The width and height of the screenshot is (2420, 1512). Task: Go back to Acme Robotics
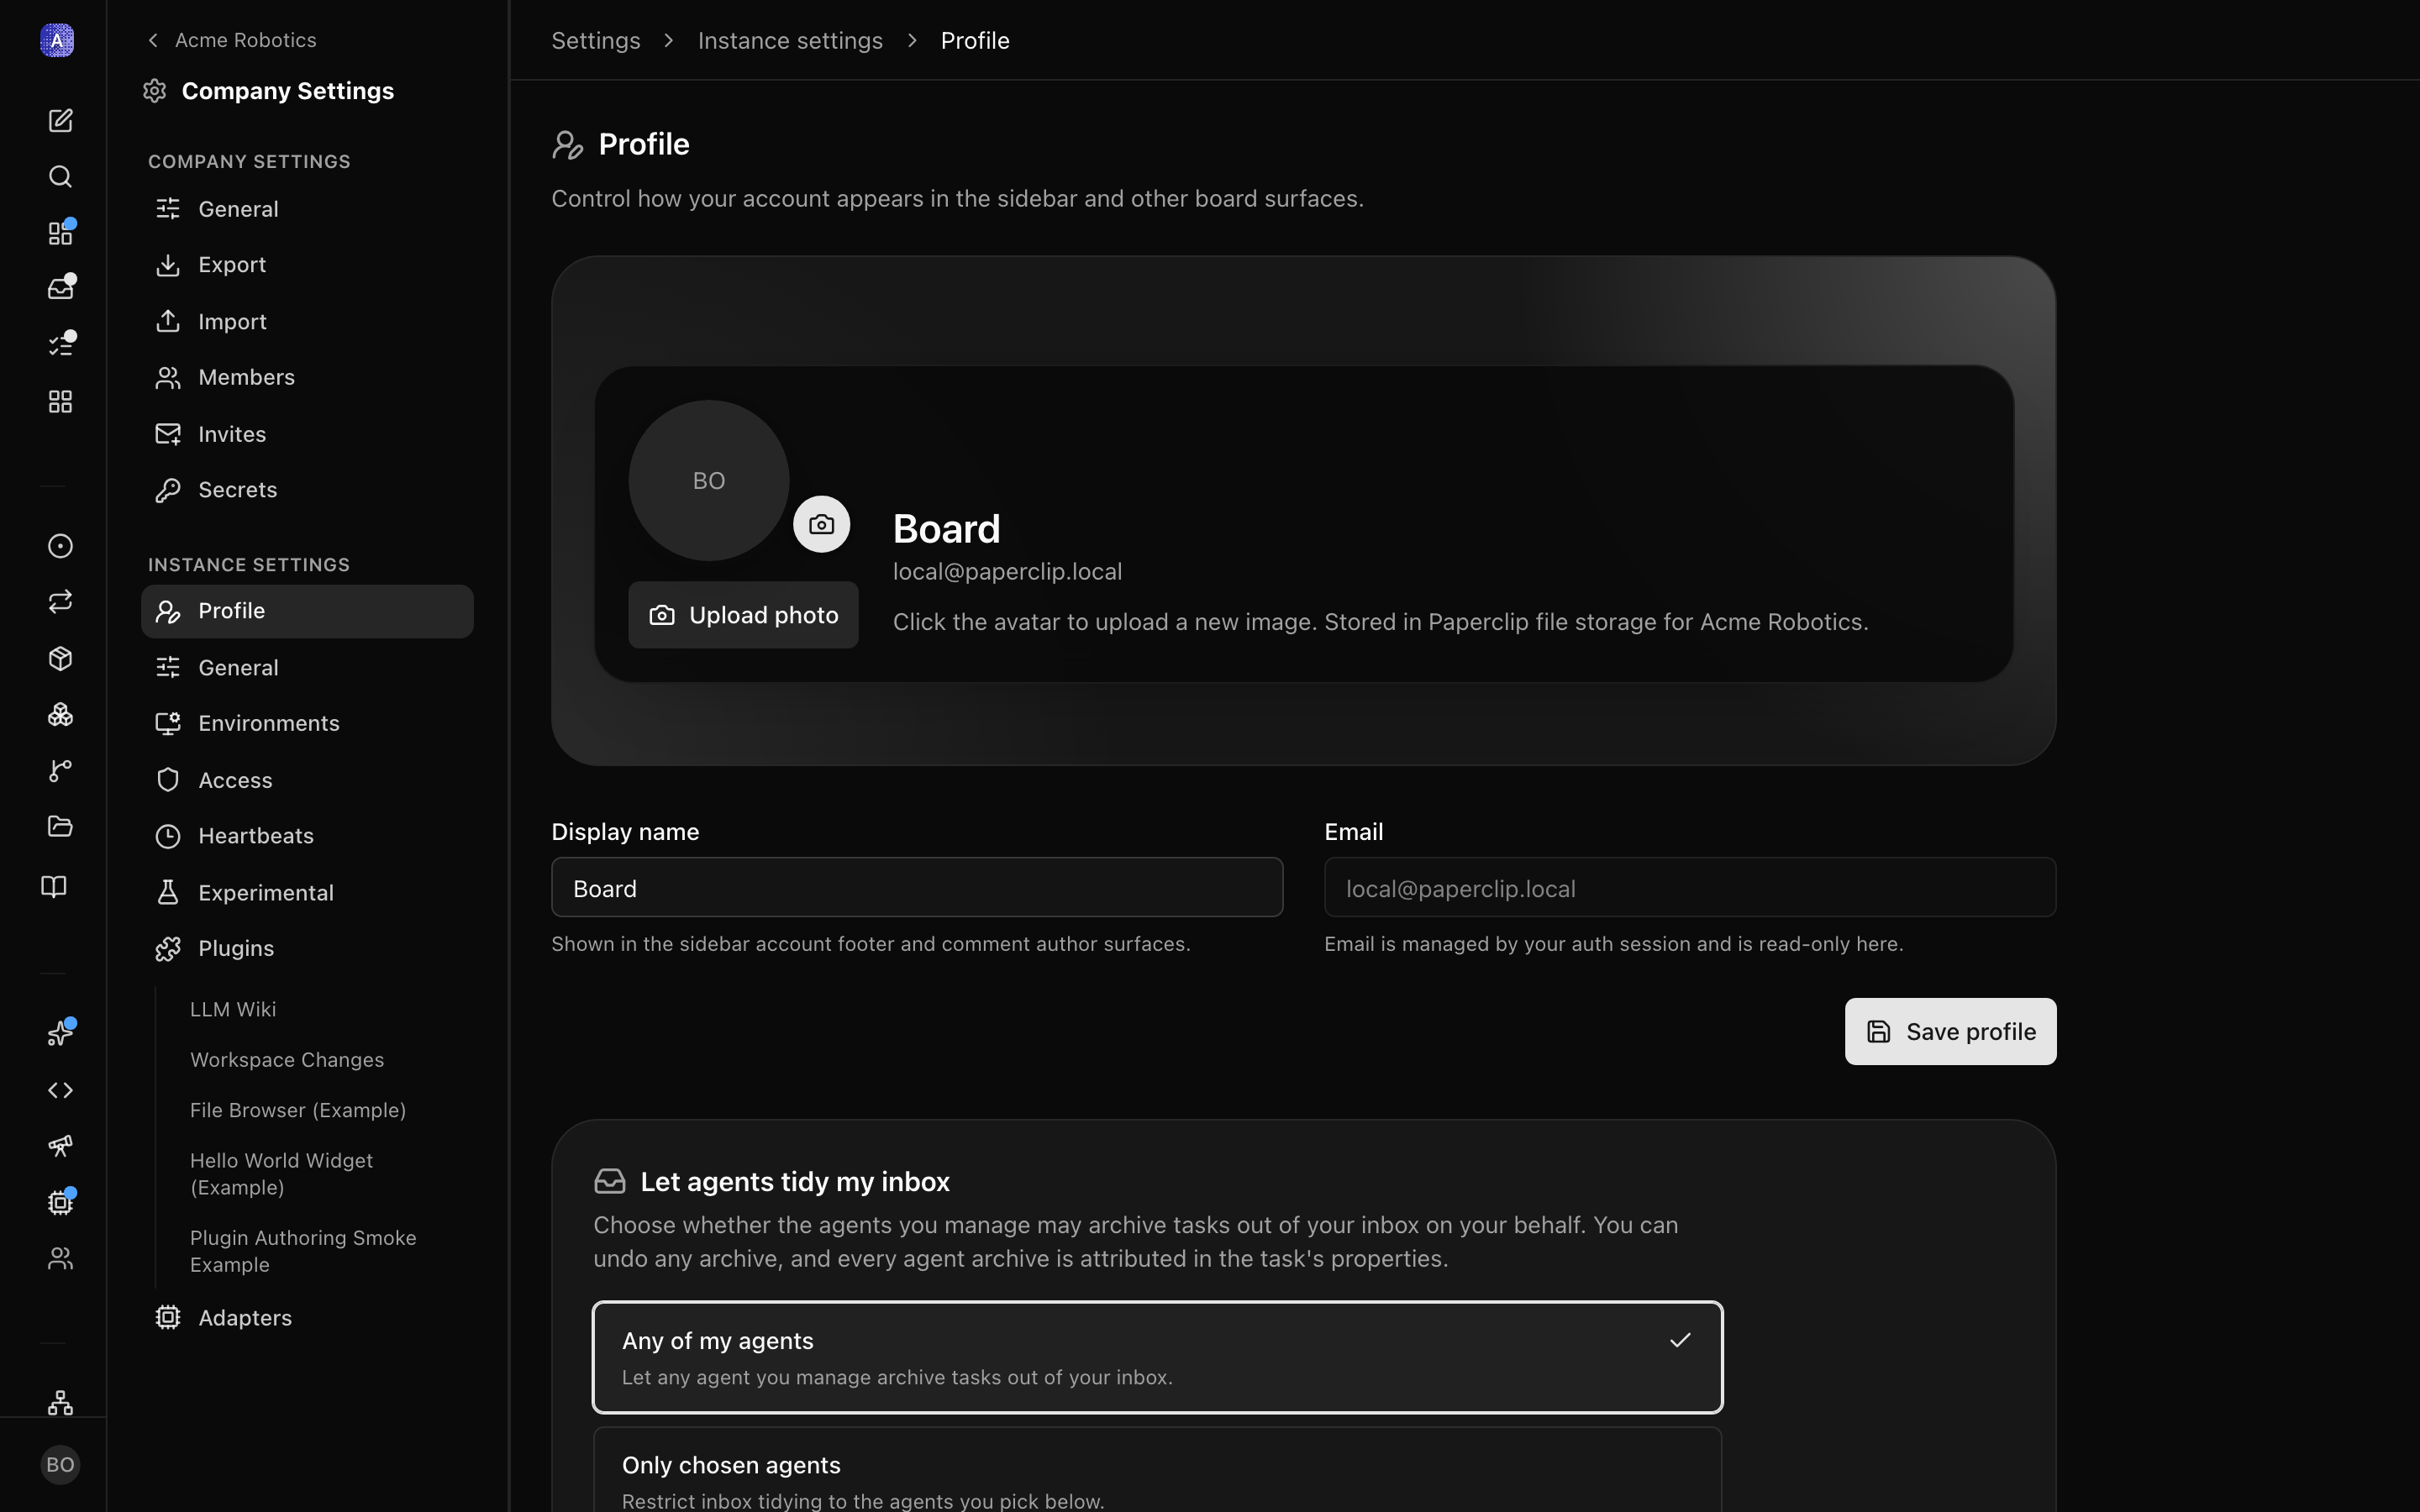[x=232, y=40]
